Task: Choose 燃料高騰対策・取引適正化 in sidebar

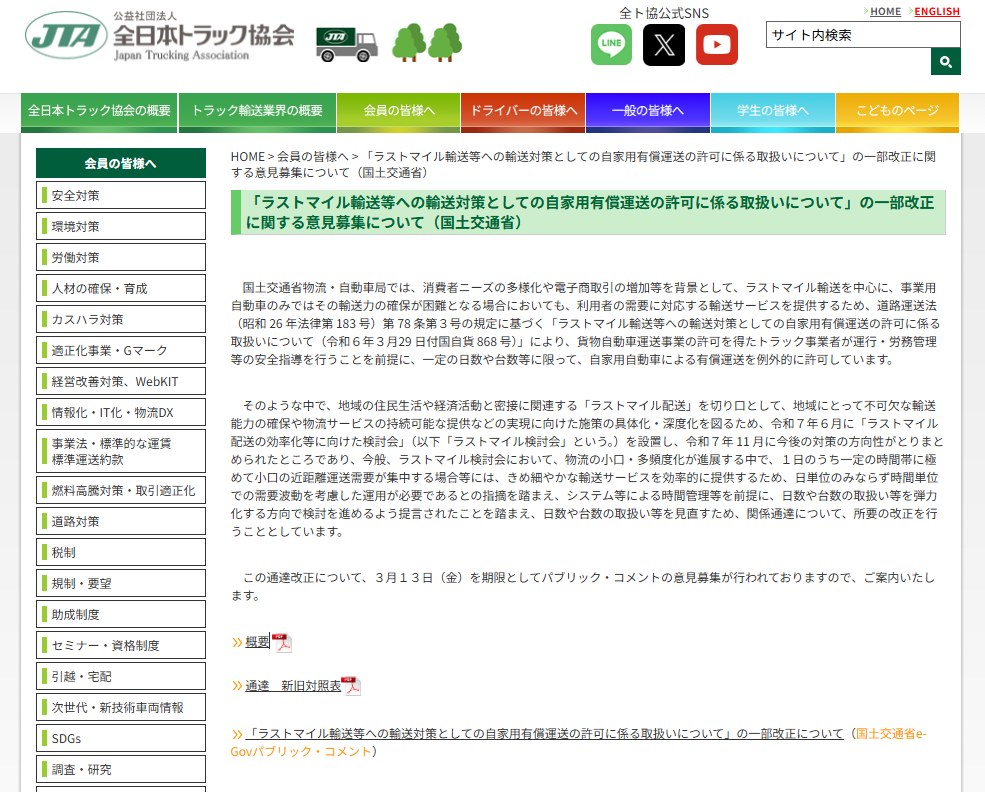Action: click(x=121, y=490)
